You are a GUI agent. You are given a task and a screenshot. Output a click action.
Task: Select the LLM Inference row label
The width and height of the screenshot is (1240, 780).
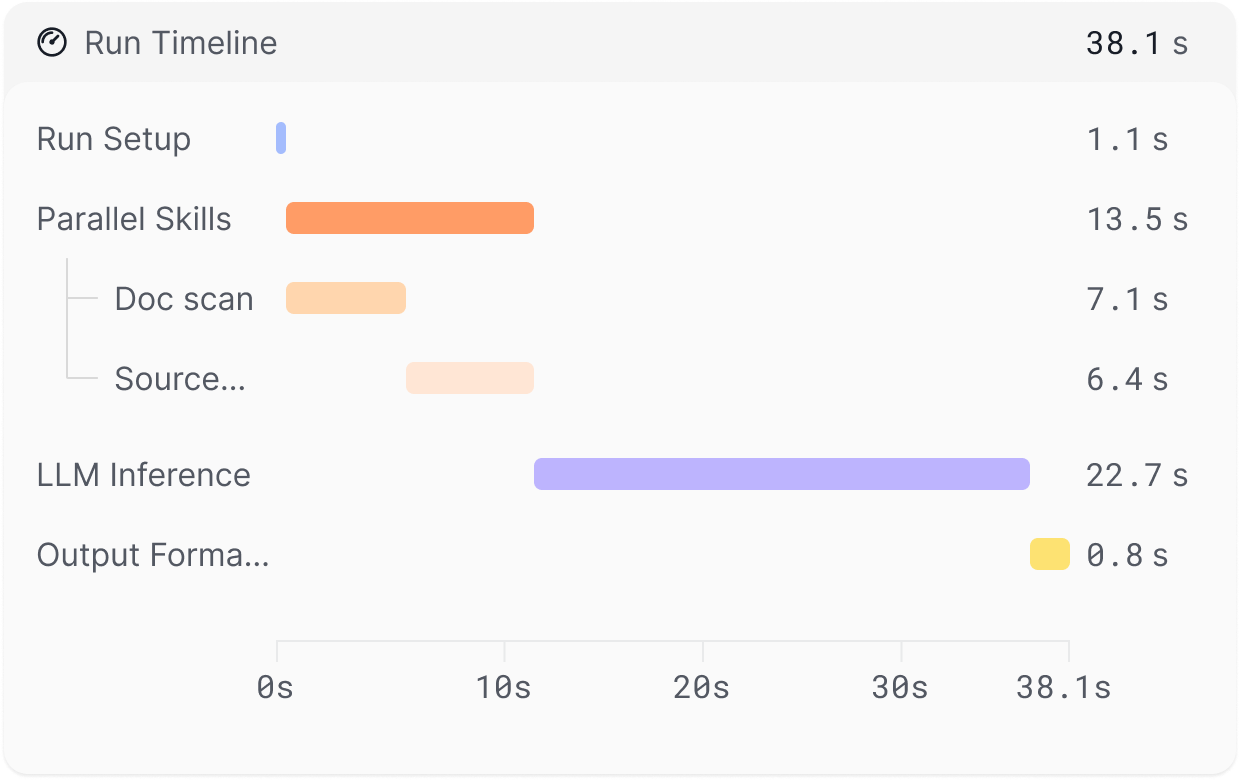pos(143,475)
